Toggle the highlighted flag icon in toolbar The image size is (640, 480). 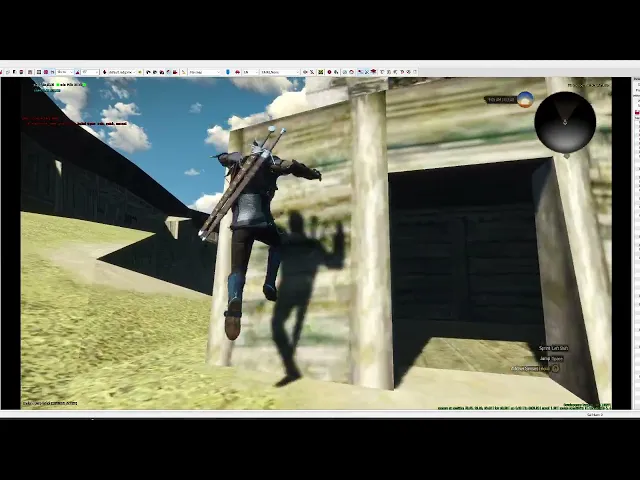point(360,72)
